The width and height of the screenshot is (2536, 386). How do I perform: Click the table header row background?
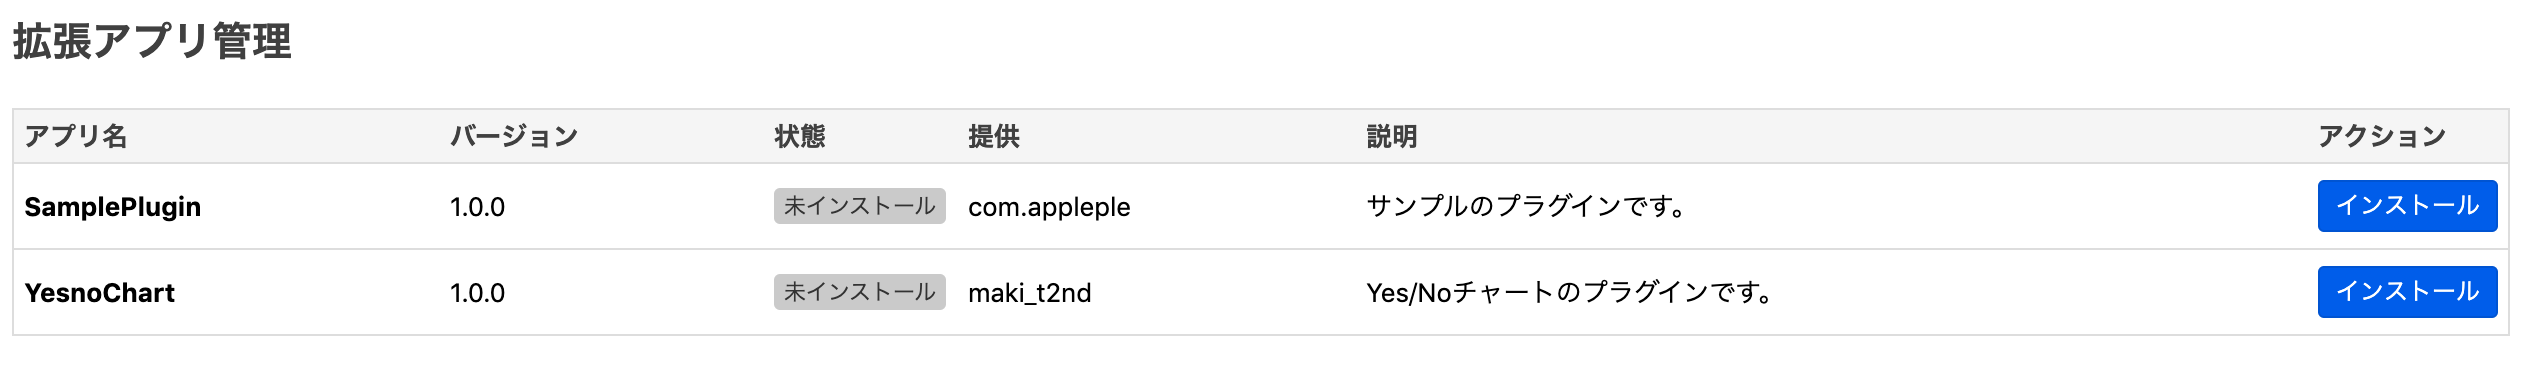(1260, 136)
